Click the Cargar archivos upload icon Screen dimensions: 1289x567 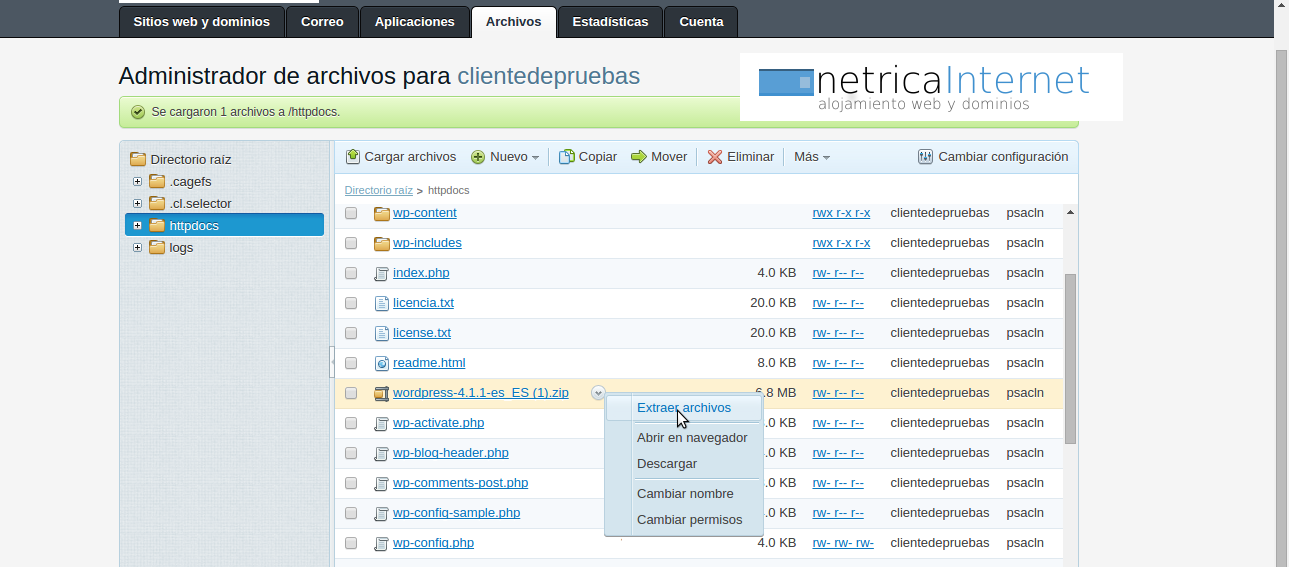(353, 157)
